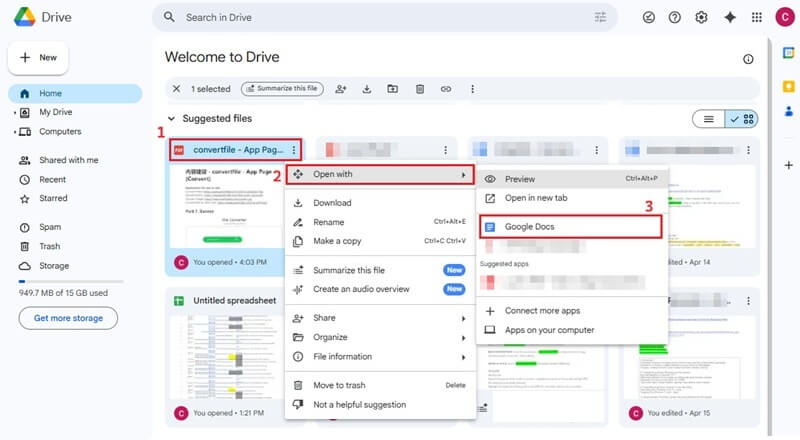The image size is (800, 440).
Task: Open more options on fourth blurred card
Action: tap(748, 150)
